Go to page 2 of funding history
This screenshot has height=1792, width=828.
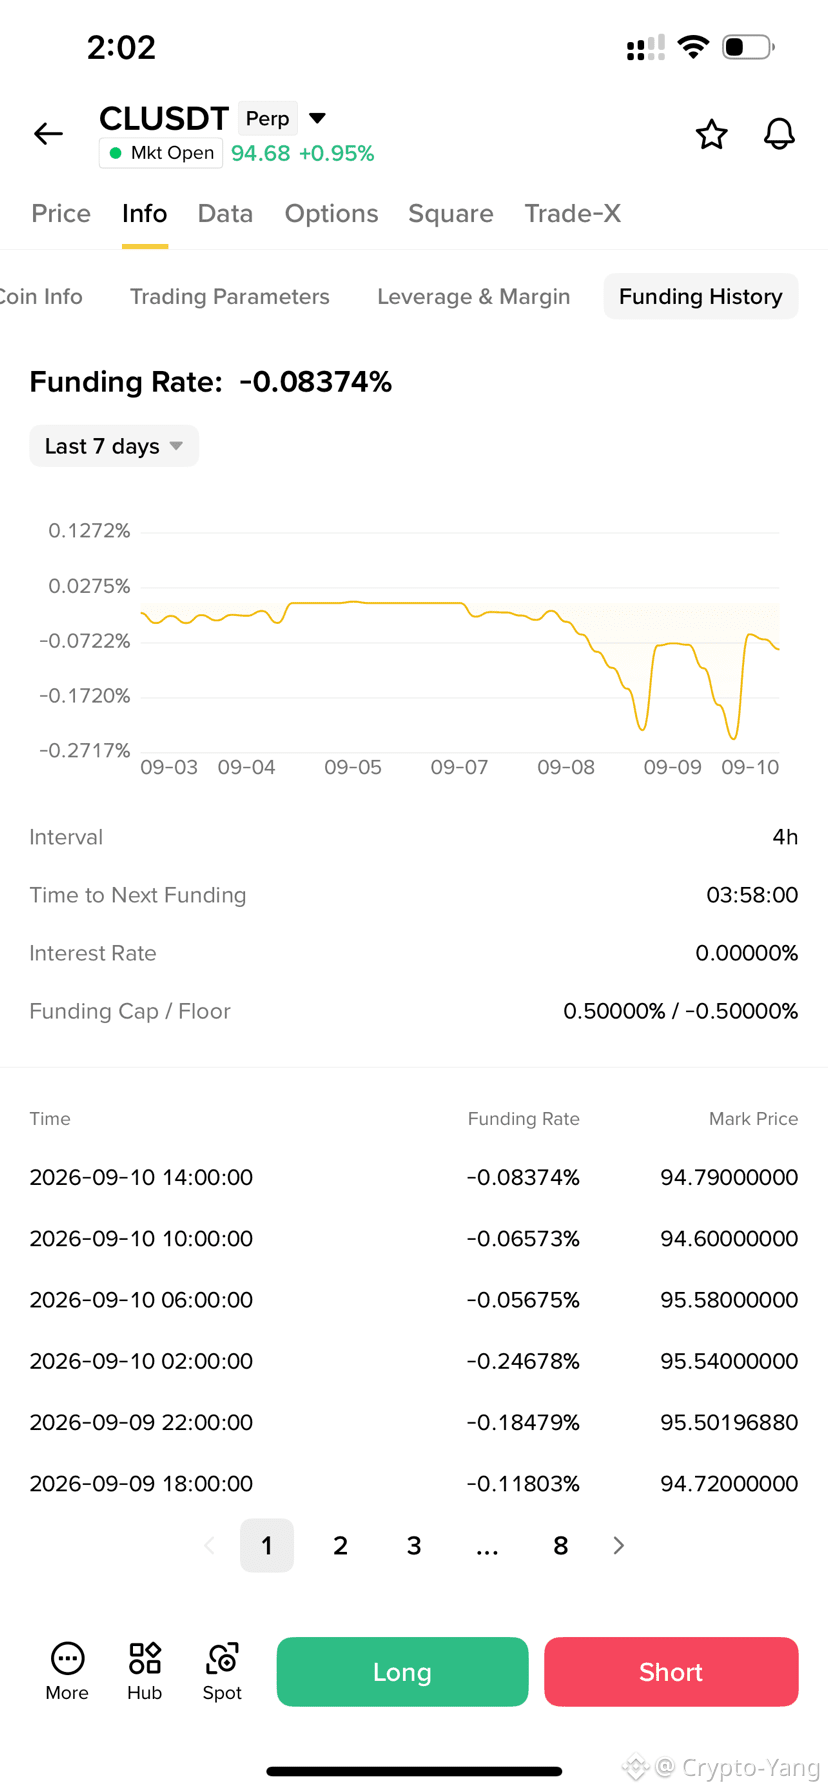pos(340,1546)
